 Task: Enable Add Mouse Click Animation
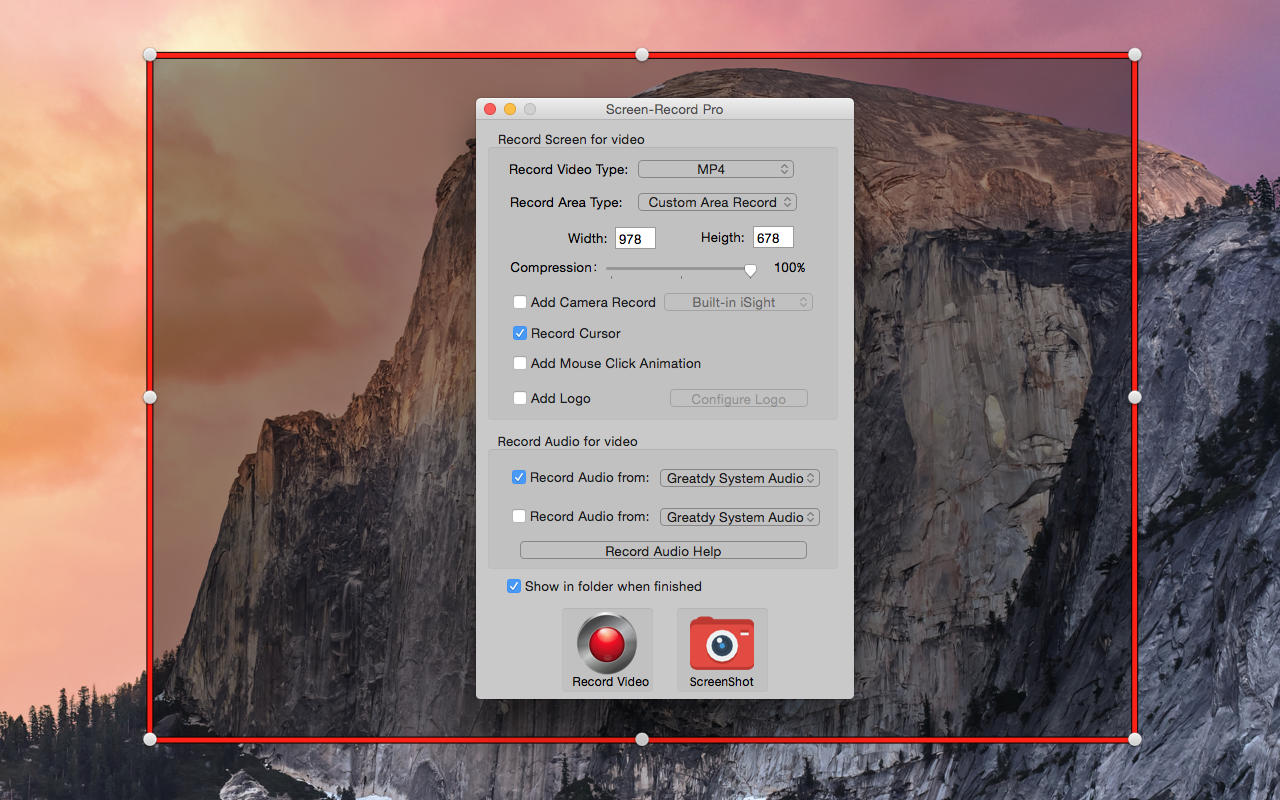[520, 363]
